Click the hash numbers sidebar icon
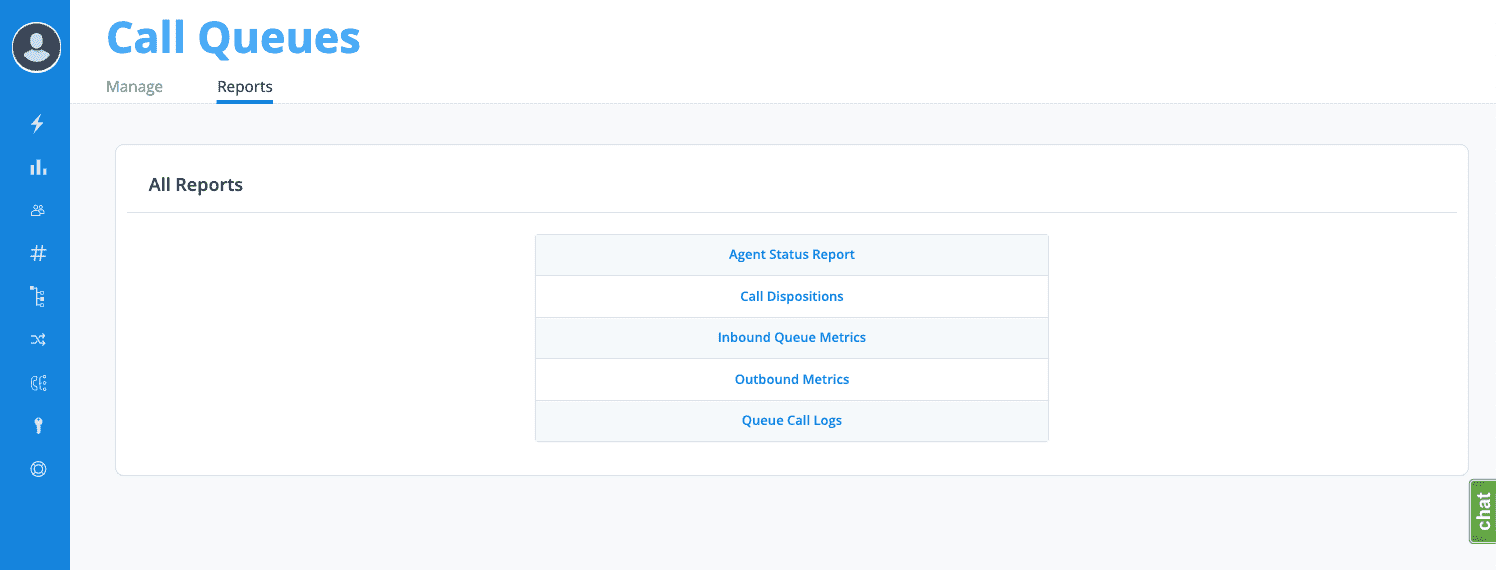Screen dimensions: 1496x570 38,253
